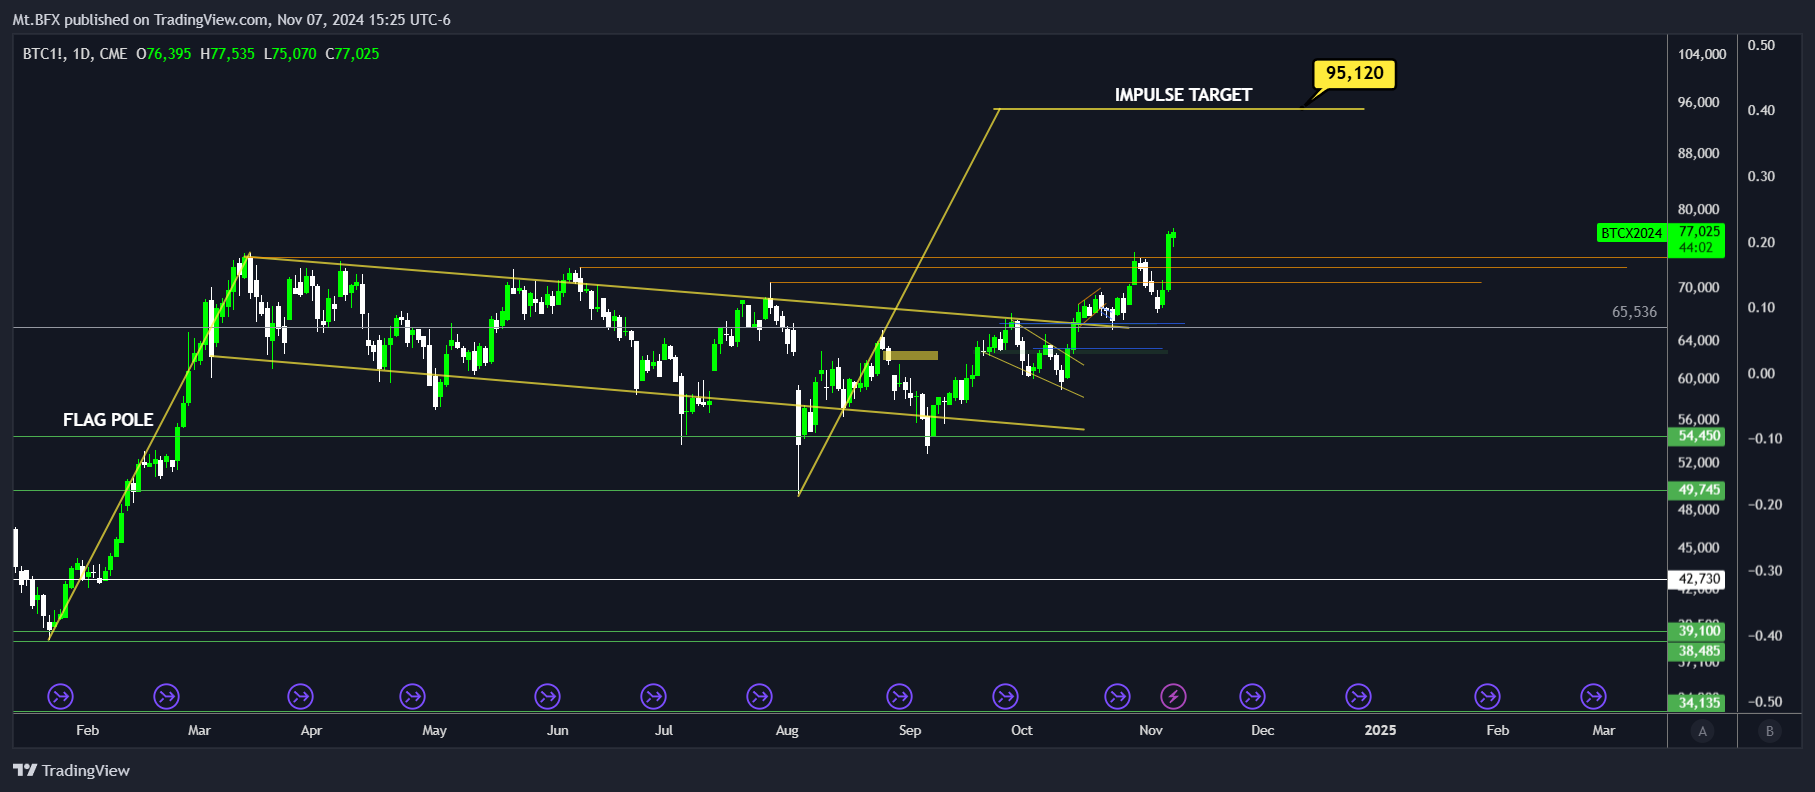This screenshot has height=792, width=1815.
Task: Click the 38,485 green price label
Action: click(x=1697, y=651)
